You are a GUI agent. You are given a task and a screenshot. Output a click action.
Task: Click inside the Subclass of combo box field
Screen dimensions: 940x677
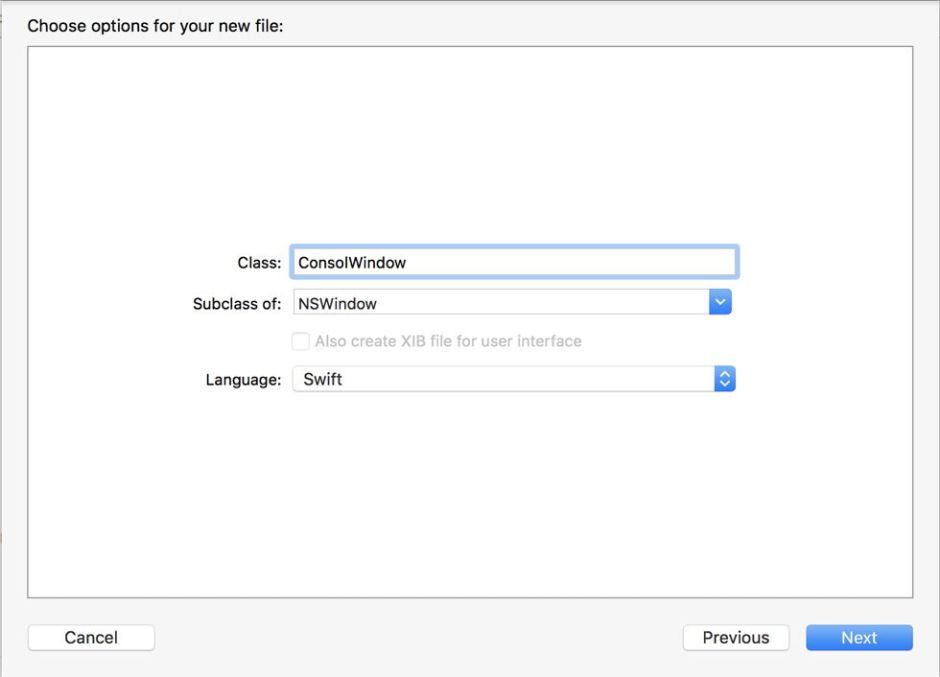coord(500,303)
